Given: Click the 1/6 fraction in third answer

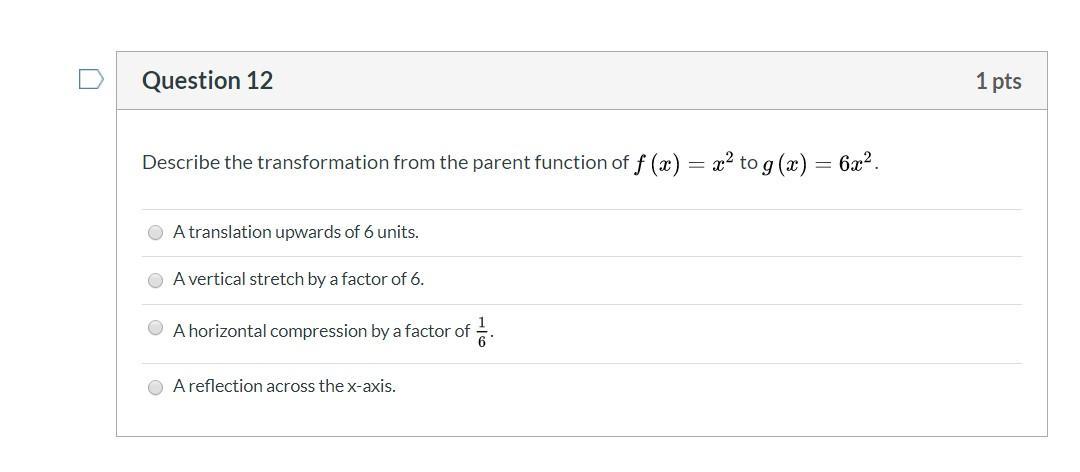Looking at the screenshot, I should click(481, 332).
